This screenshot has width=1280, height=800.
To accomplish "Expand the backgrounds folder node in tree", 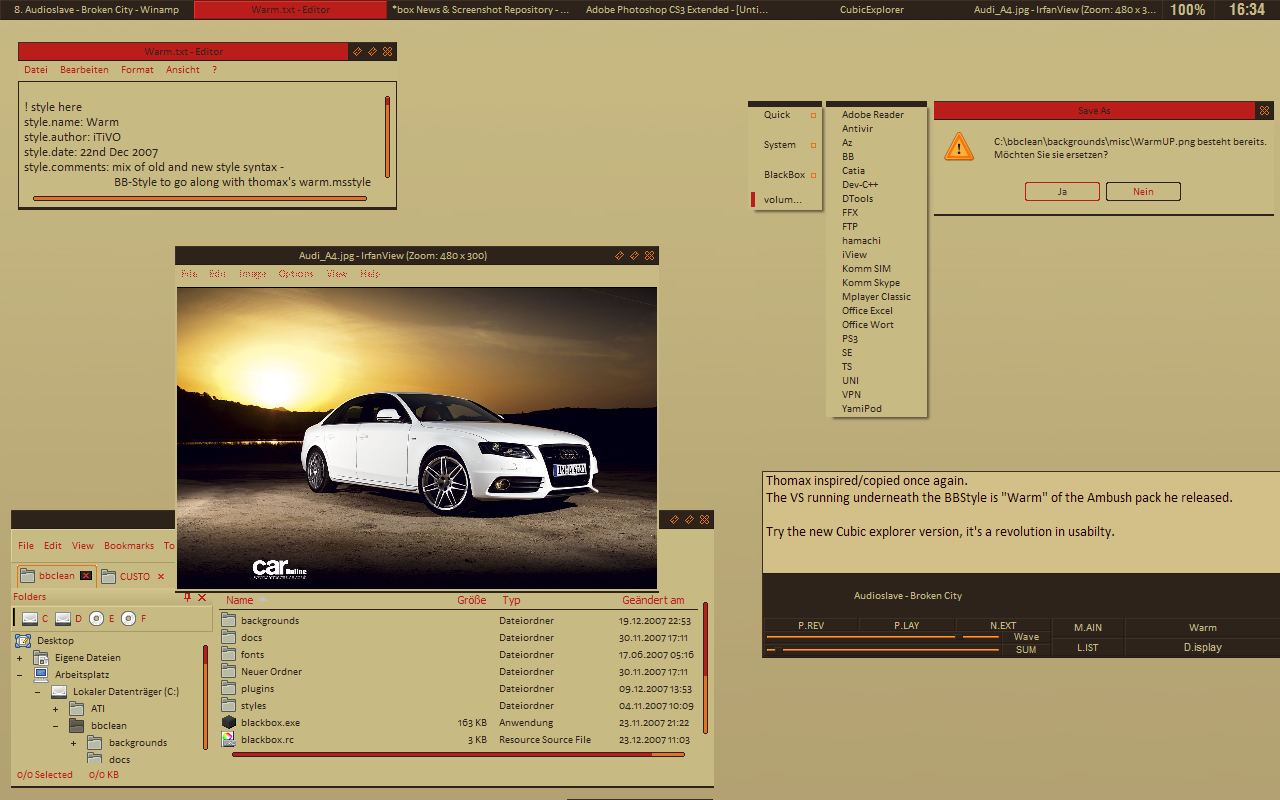I will pos(73,743).
